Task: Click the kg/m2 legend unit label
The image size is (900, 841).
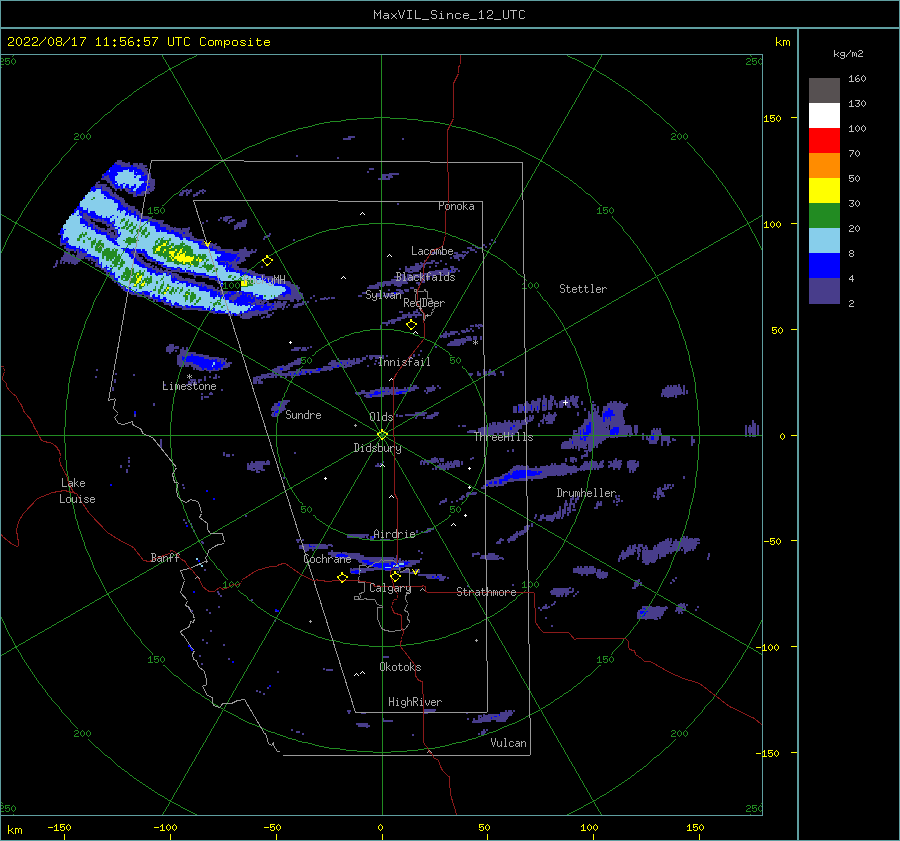Action: point(848,54)
